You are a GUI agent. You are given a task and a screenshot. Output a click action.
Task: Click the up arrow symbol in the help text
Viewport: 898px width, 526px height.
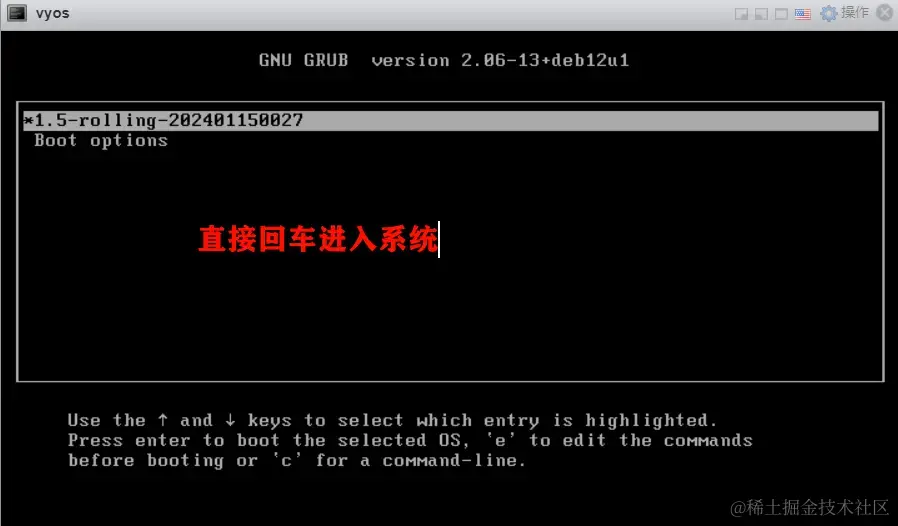coord(163,420)
